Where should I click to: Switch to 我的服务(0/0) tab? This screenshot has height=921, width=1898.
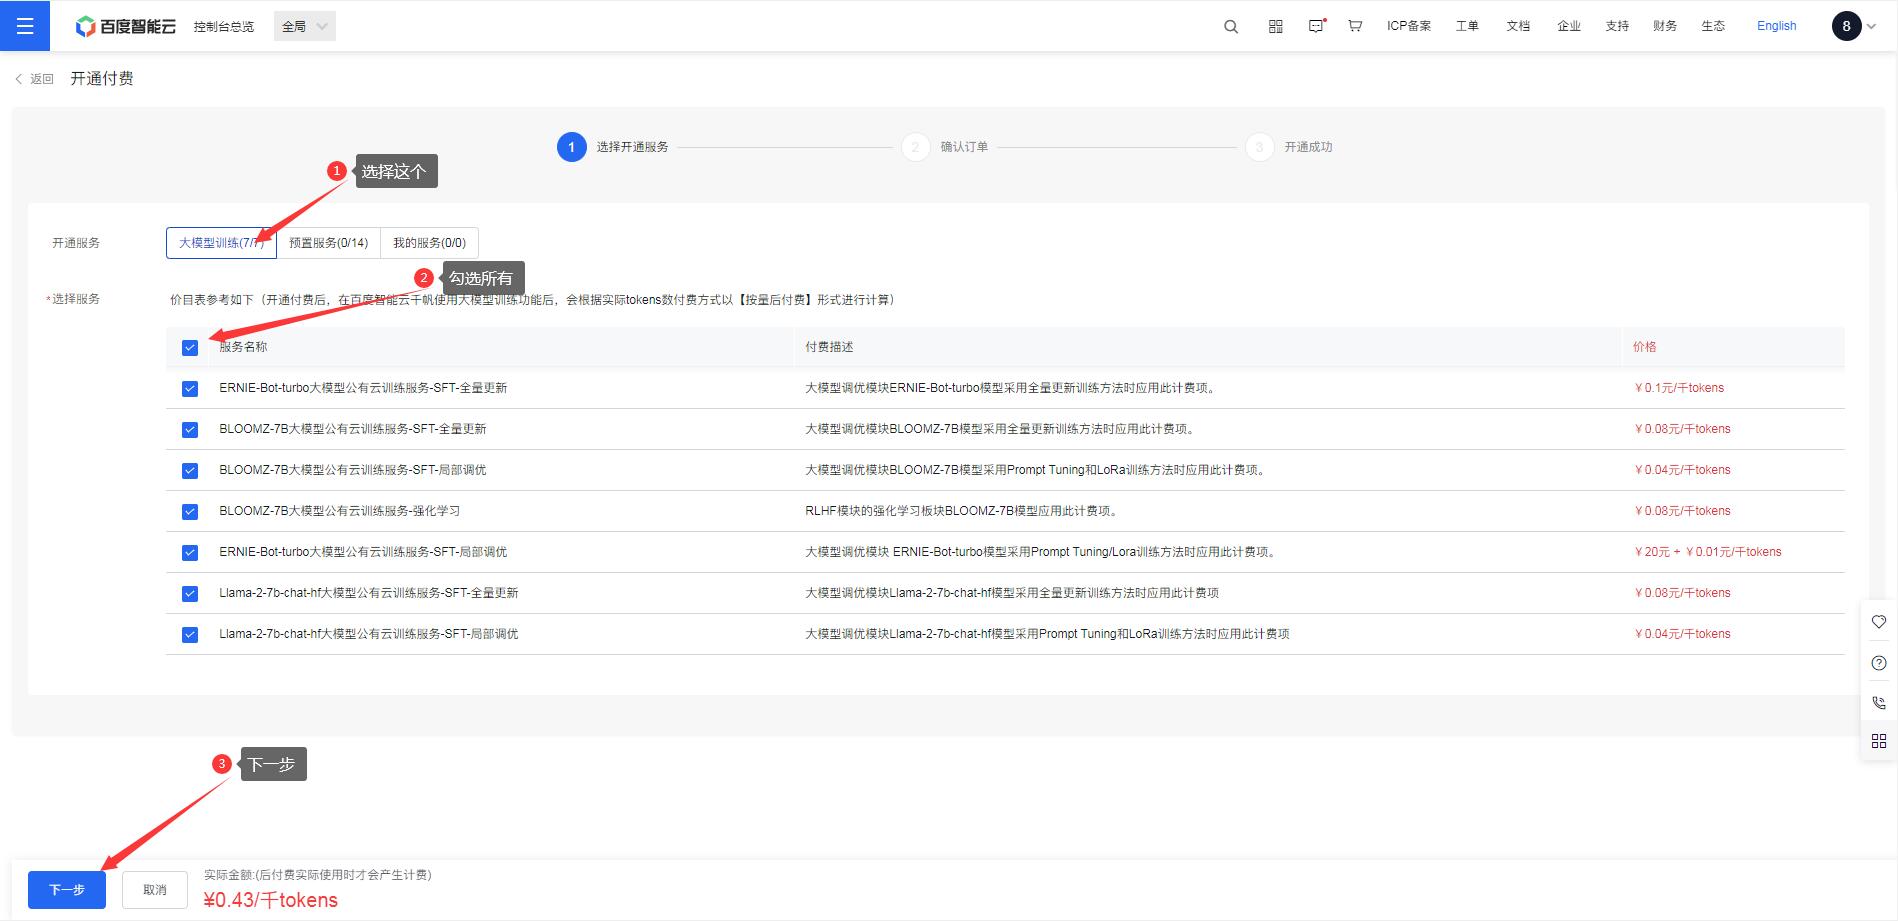tap(429, 243)
